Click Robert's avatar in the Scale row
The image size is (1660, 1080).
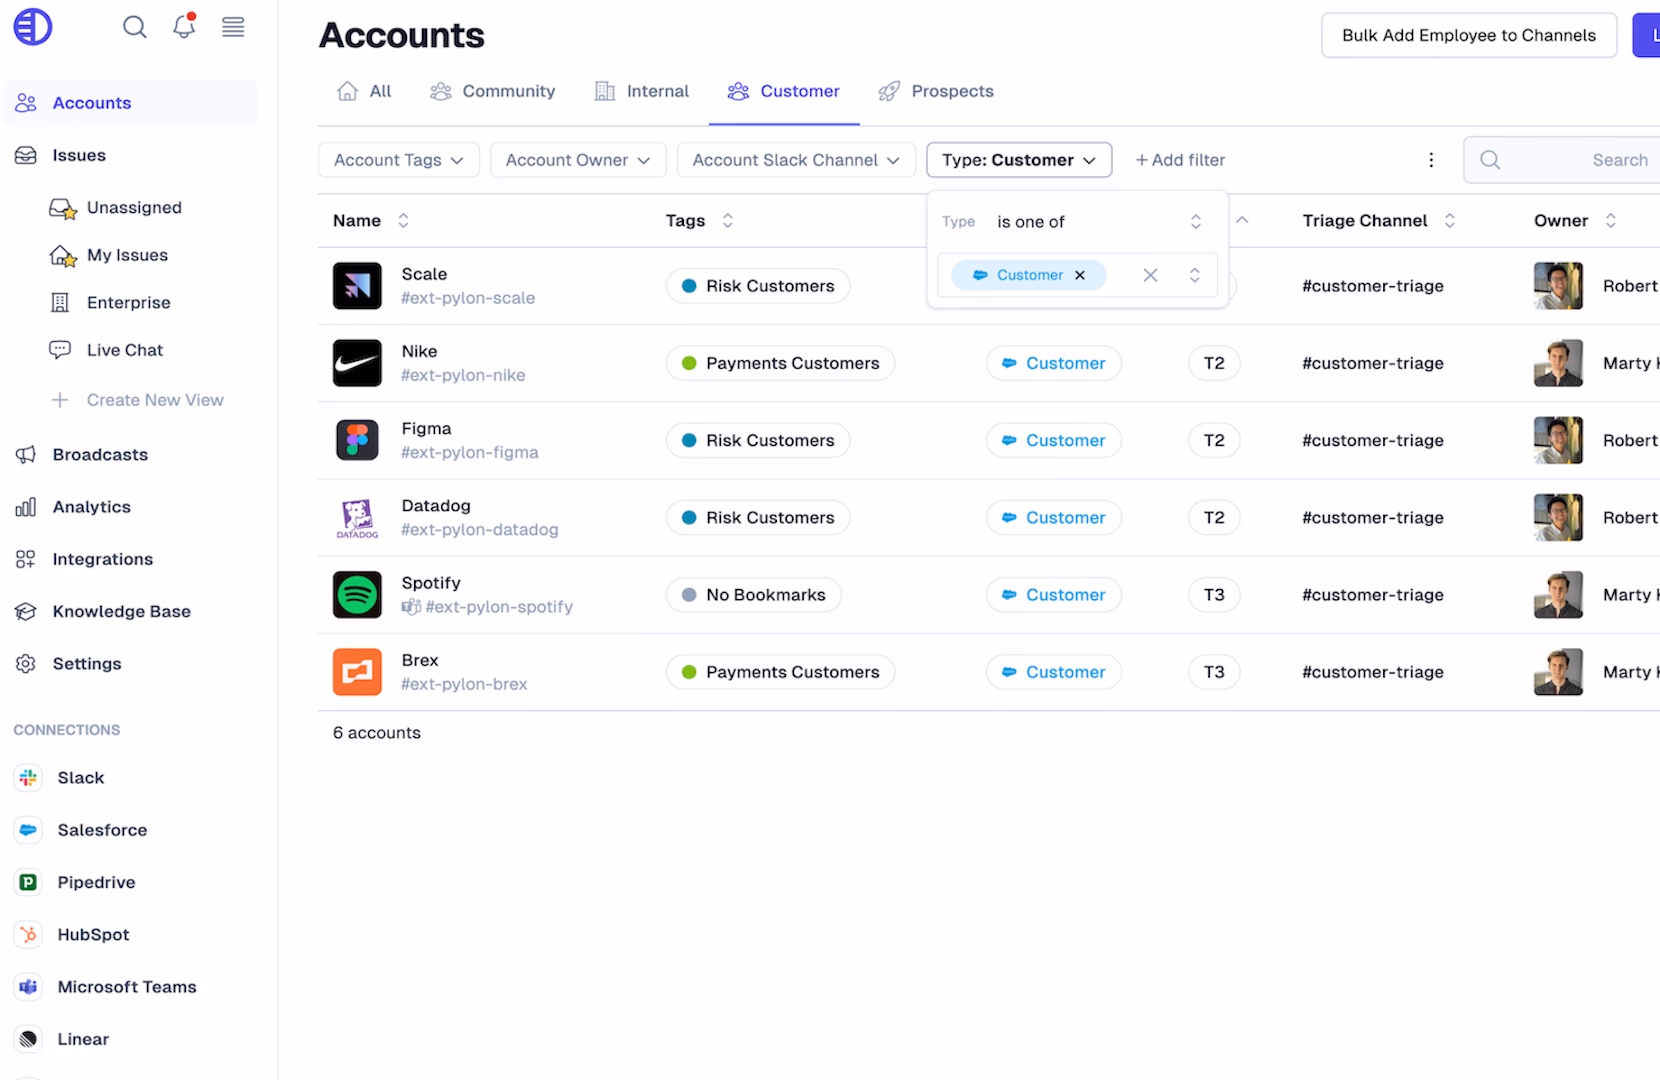point(1558,286)
